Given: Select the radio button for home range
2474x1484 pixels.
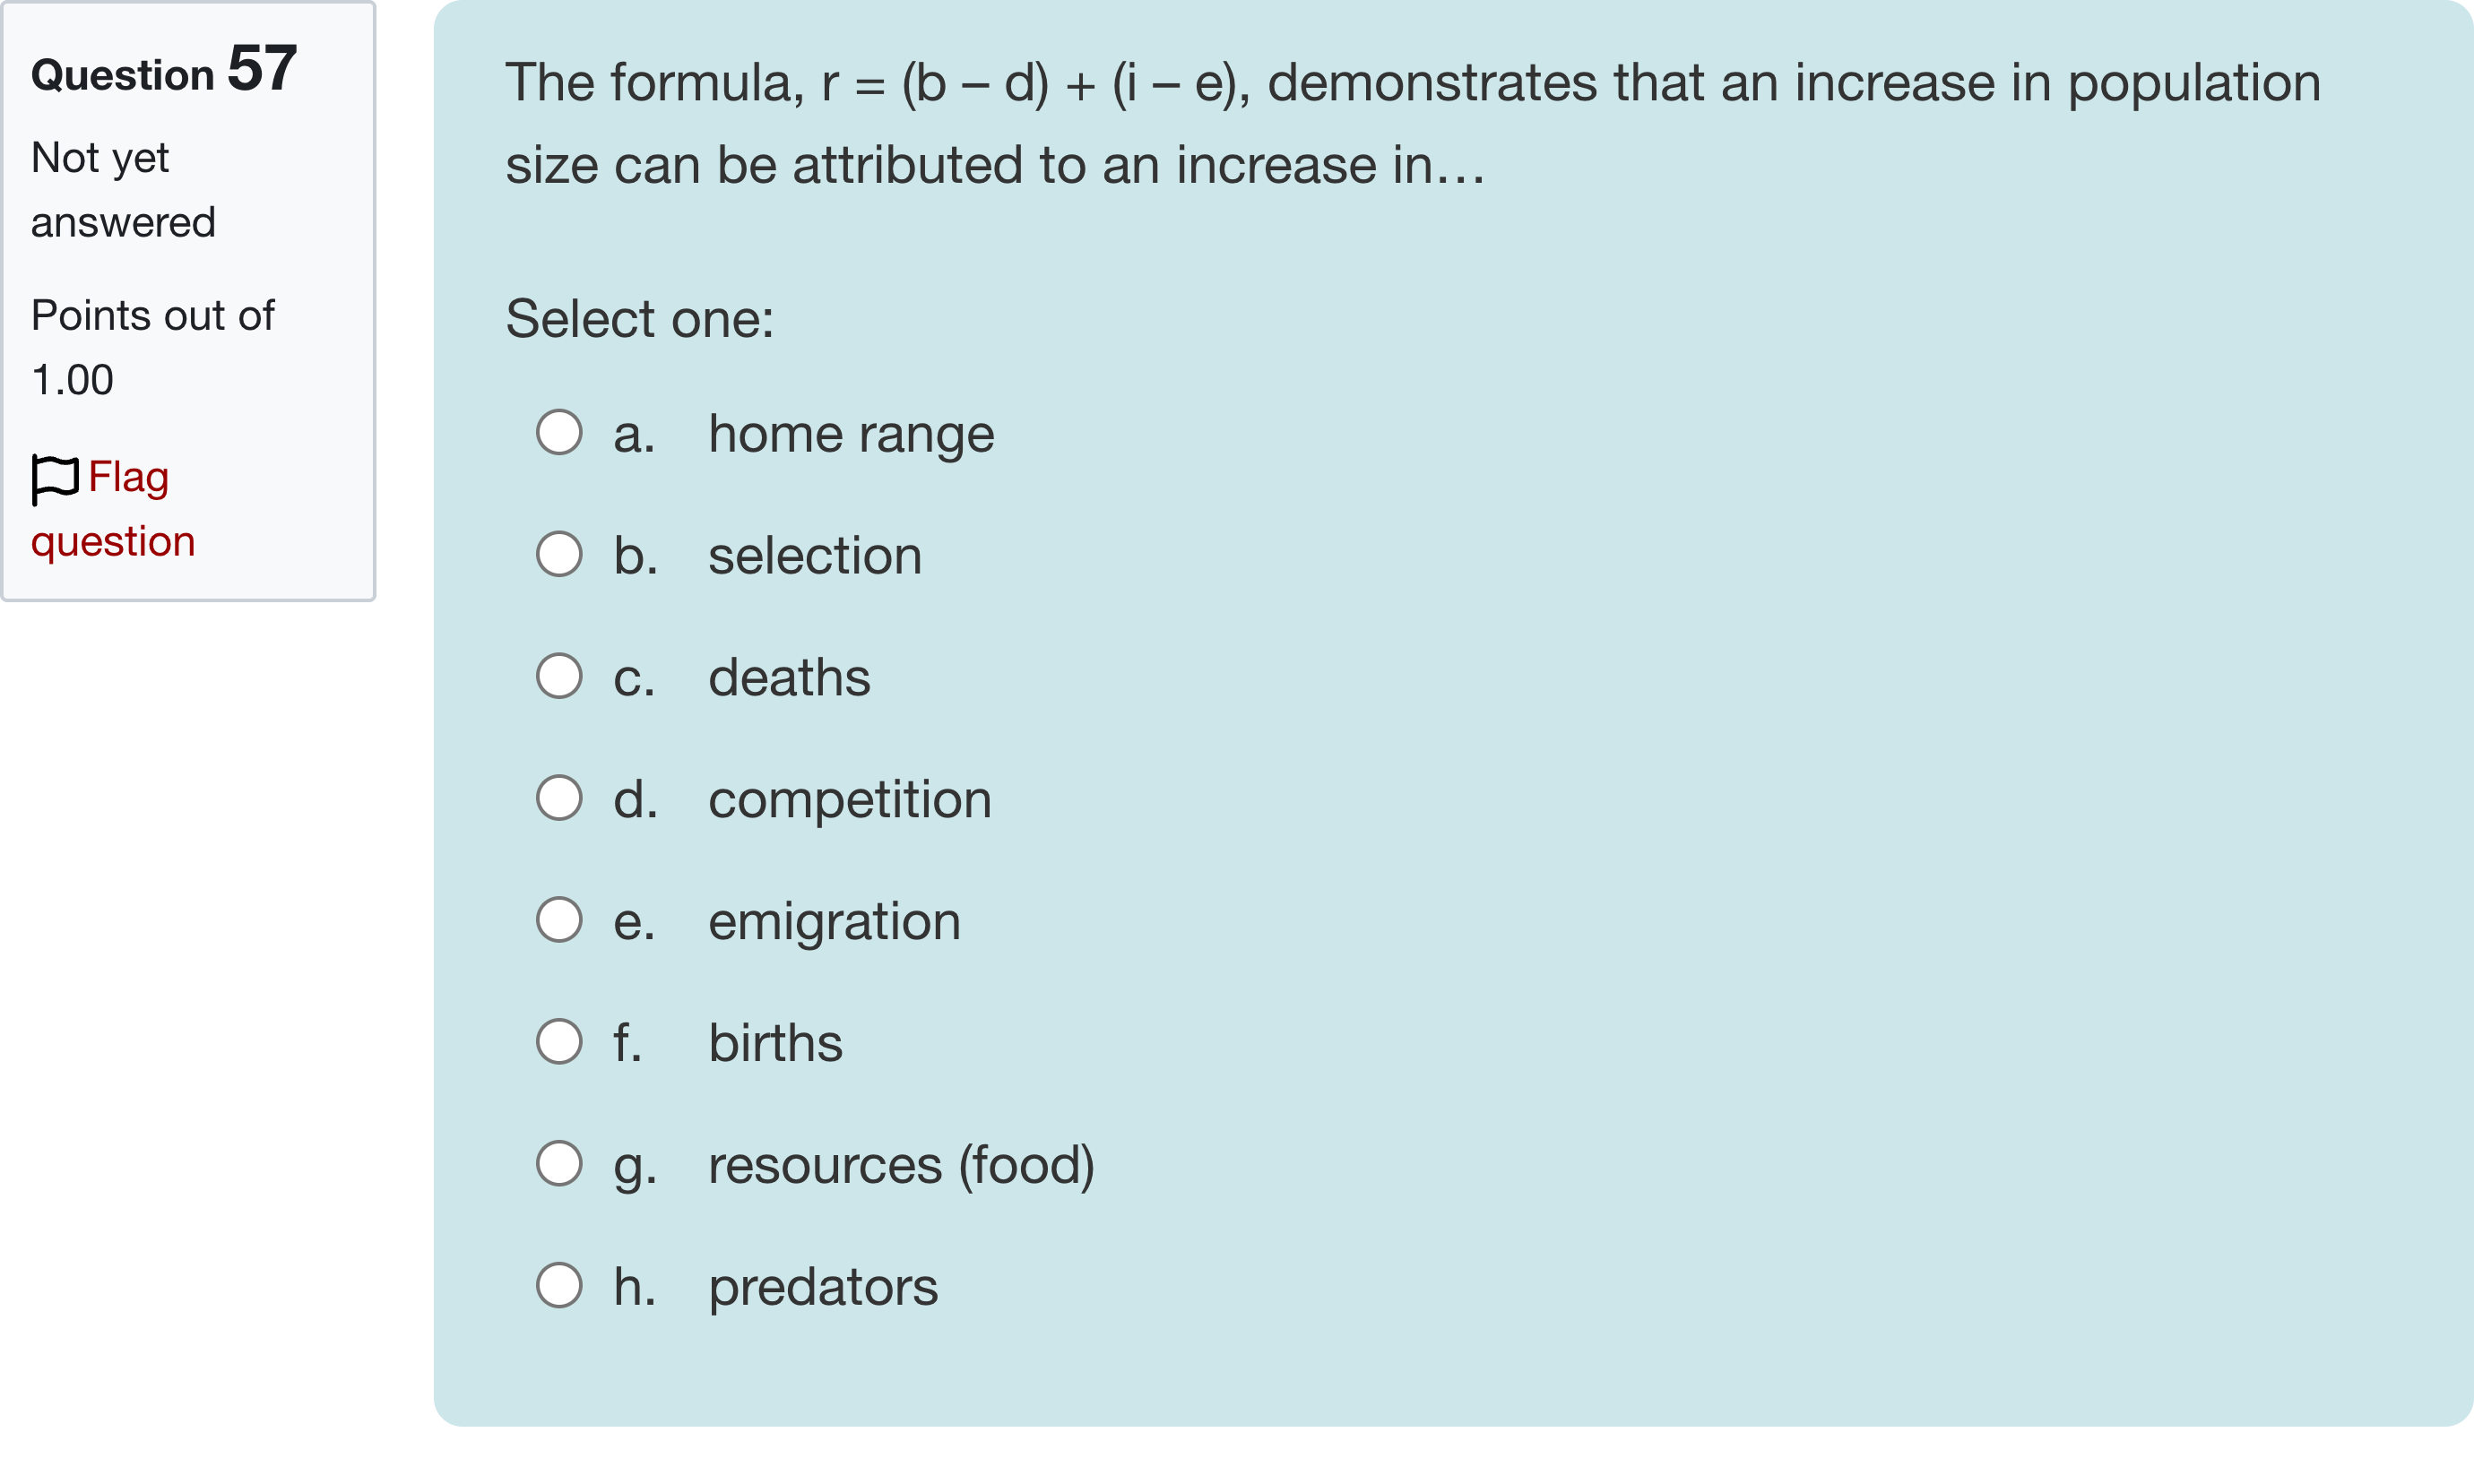Looking at the screenshot, I should coord(559,432).
